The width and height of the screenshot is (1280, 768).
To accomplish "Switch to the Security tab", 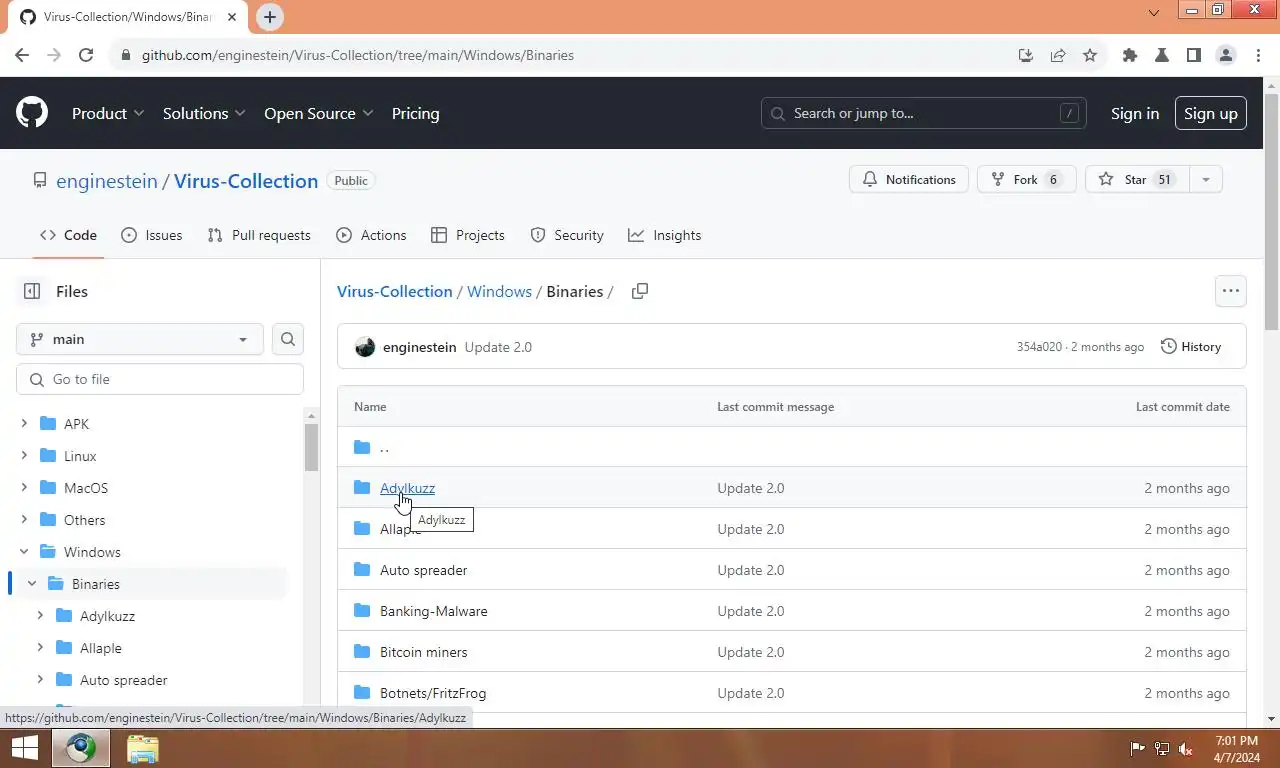I will (x=567, y=235).
